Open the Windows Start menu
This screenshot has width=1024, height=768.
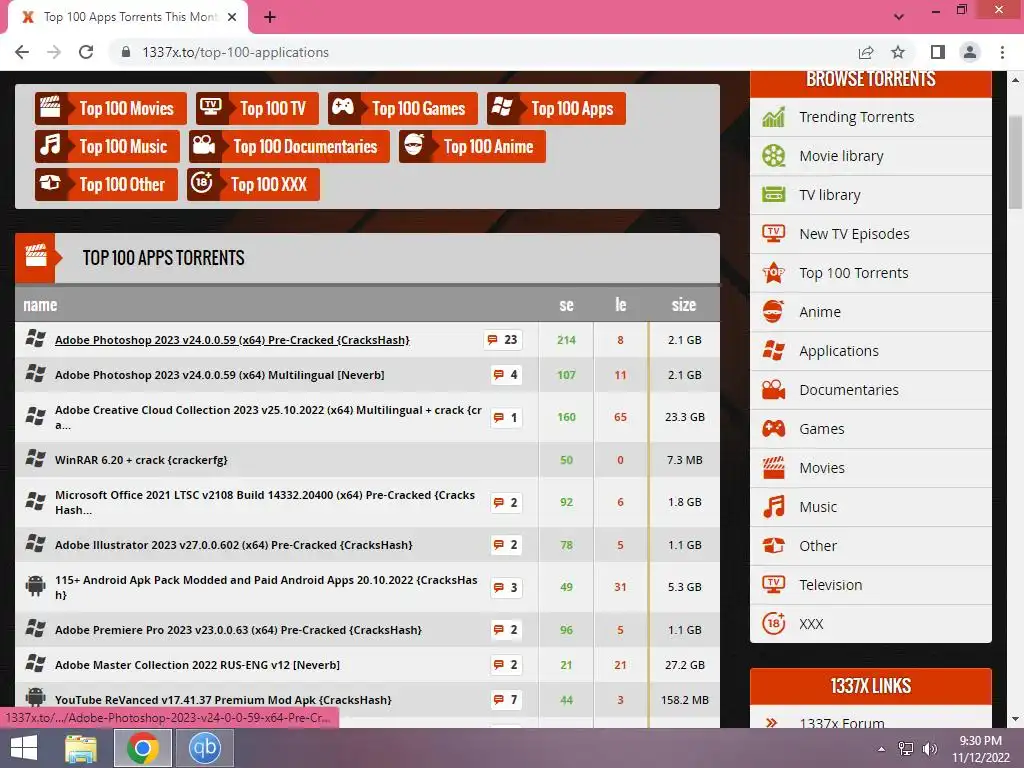click(24, 748)
